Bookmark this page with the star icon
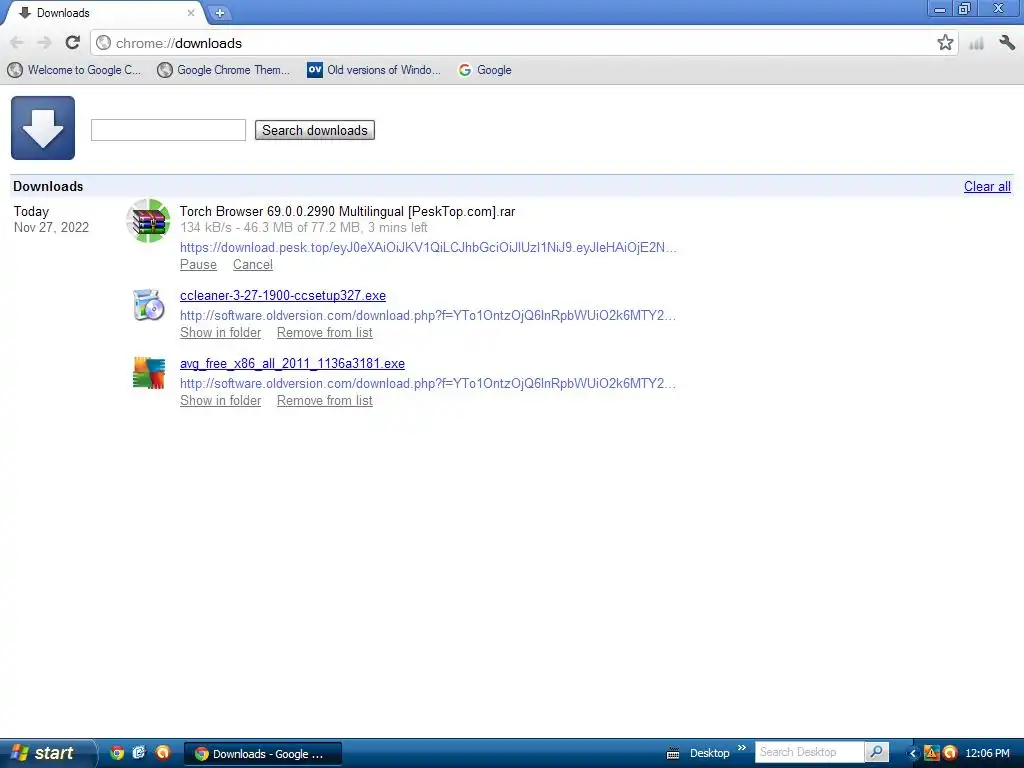Viewport: 1024px width, 768px height. click(944, 43)
